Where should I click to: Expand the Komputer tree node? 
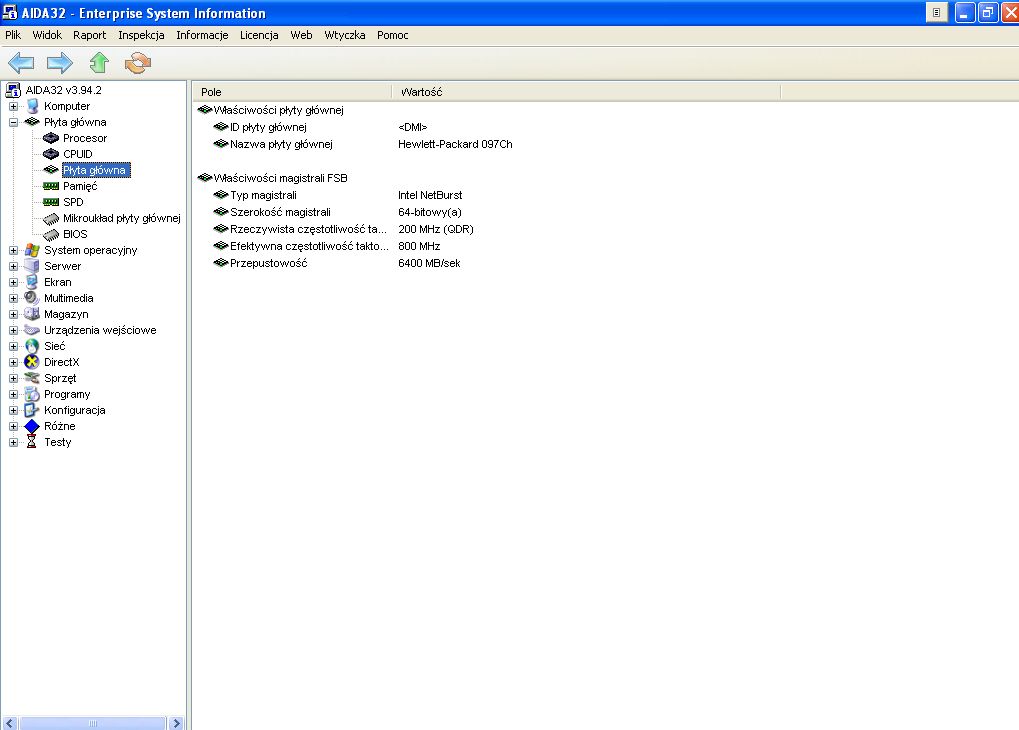click(14, 106)
